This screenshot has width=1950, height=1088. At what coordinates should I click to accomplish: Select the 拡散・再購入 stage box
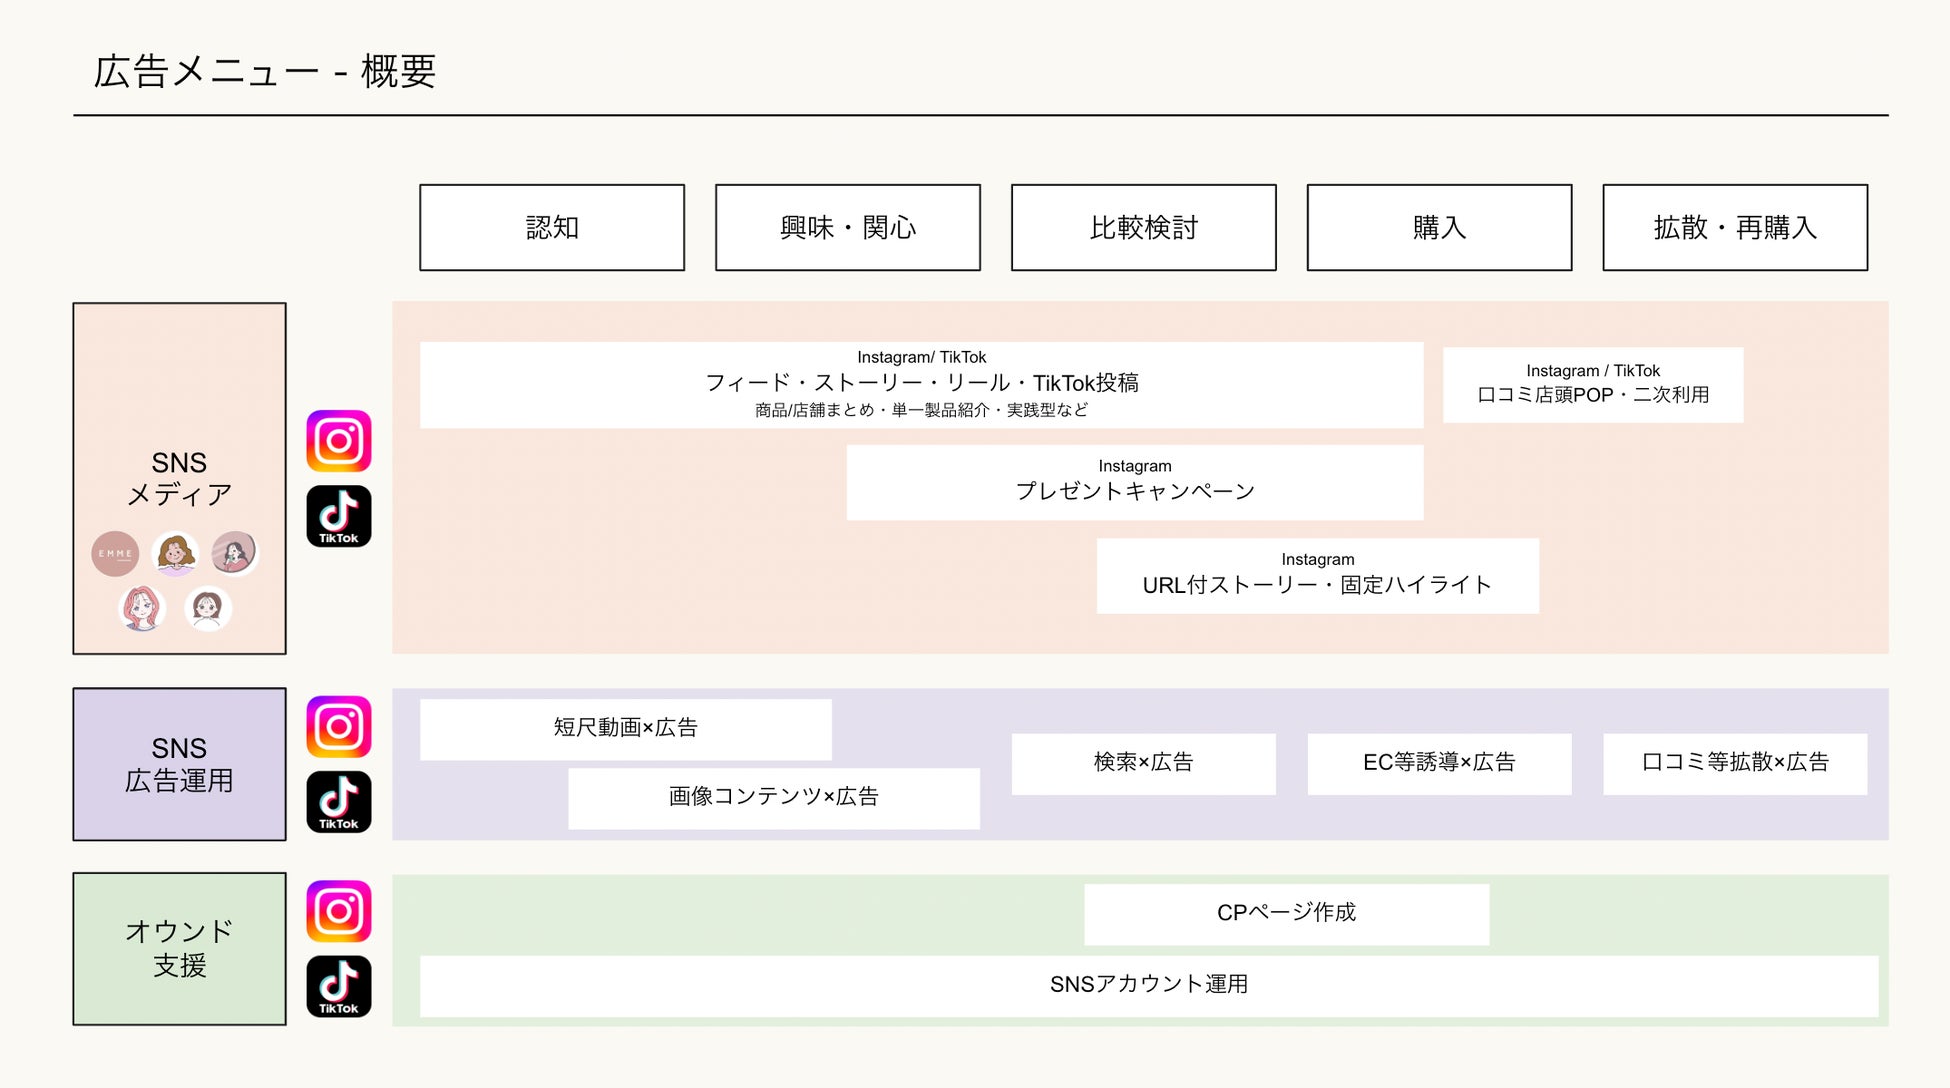(x=1735, y=227)
